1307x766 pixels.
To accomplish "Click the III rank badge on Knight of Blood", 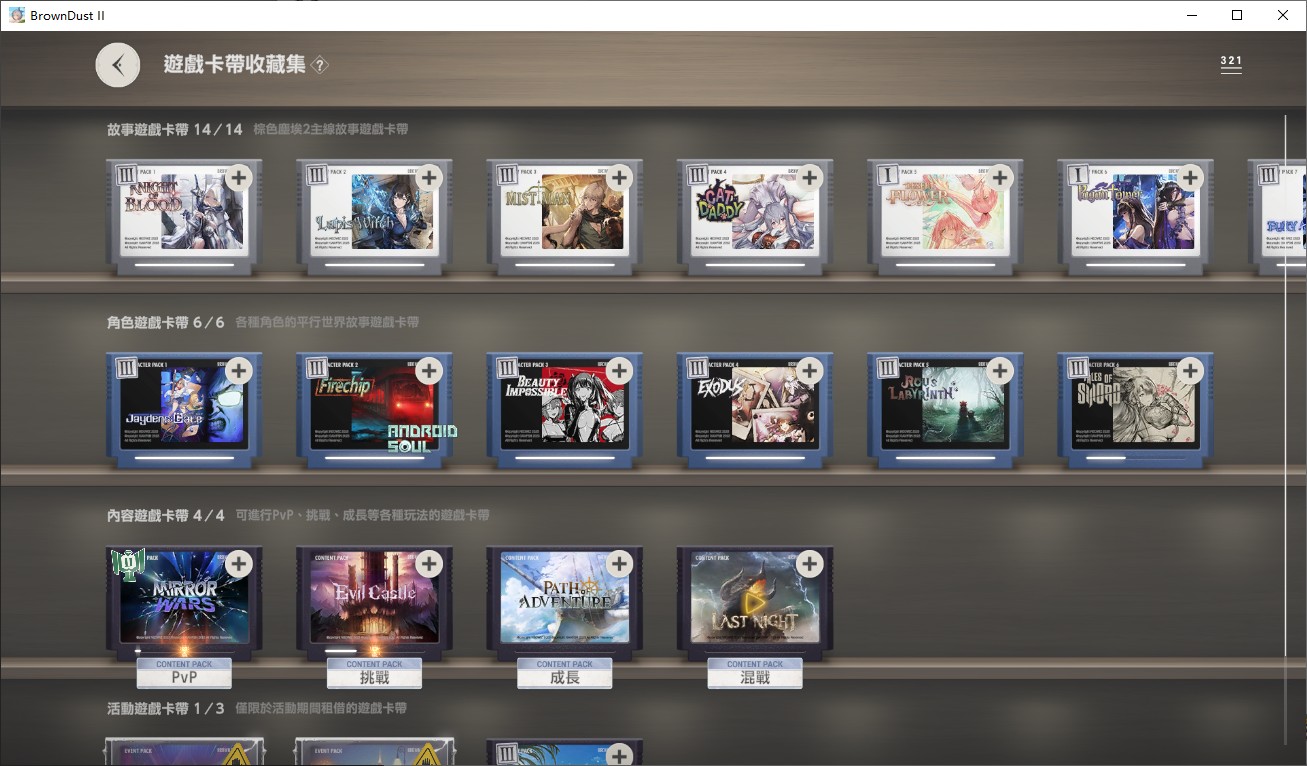I will coord(127,175).
